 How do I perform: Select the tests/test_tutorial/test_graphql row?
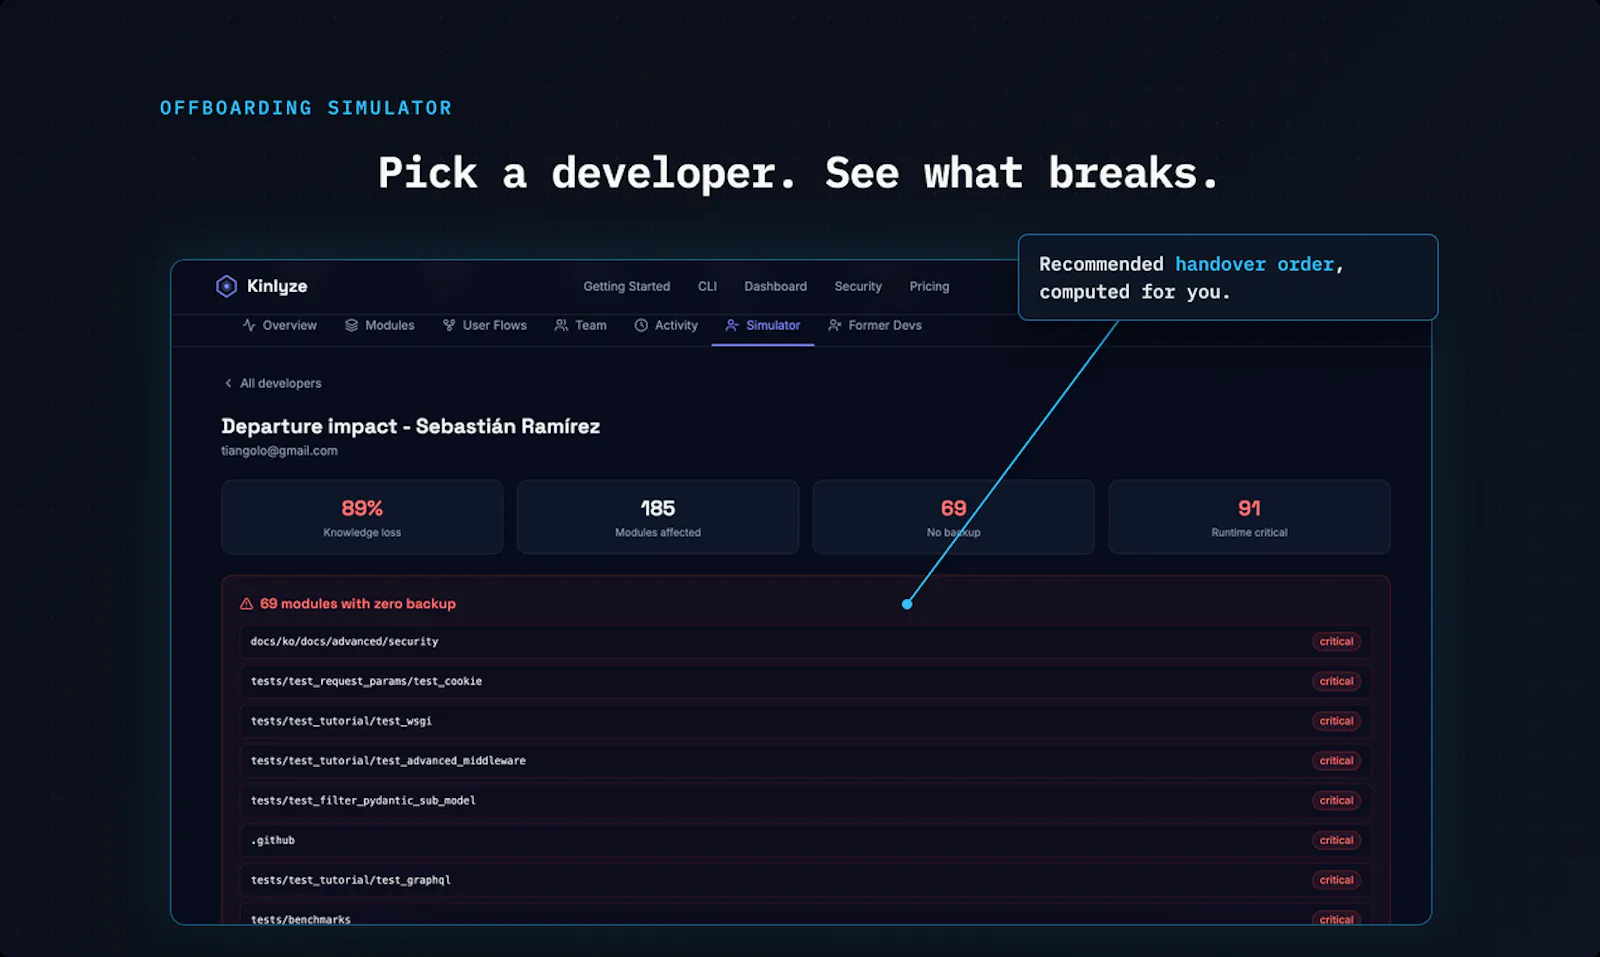tap(805, 880)
